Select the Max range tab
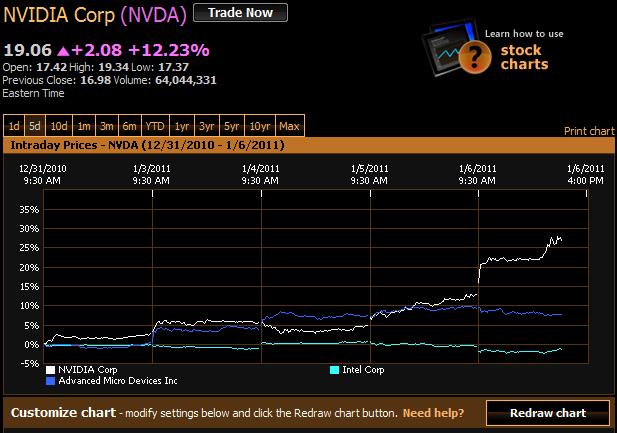Image resolution: width=617 pixels, height=433 pixels. tap(290, 126)
